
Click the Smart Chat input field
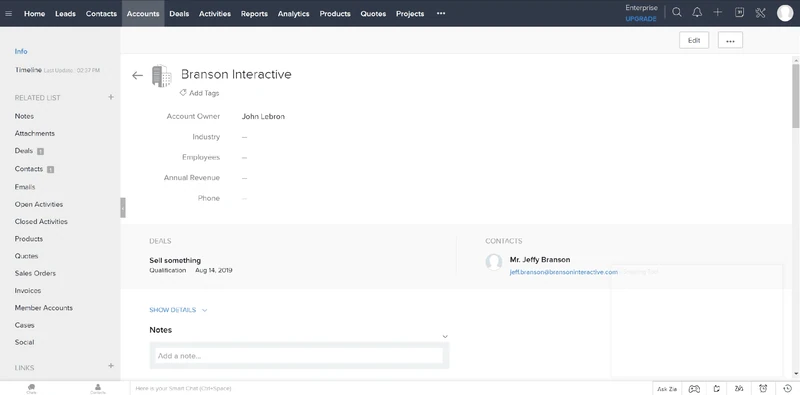391,389
